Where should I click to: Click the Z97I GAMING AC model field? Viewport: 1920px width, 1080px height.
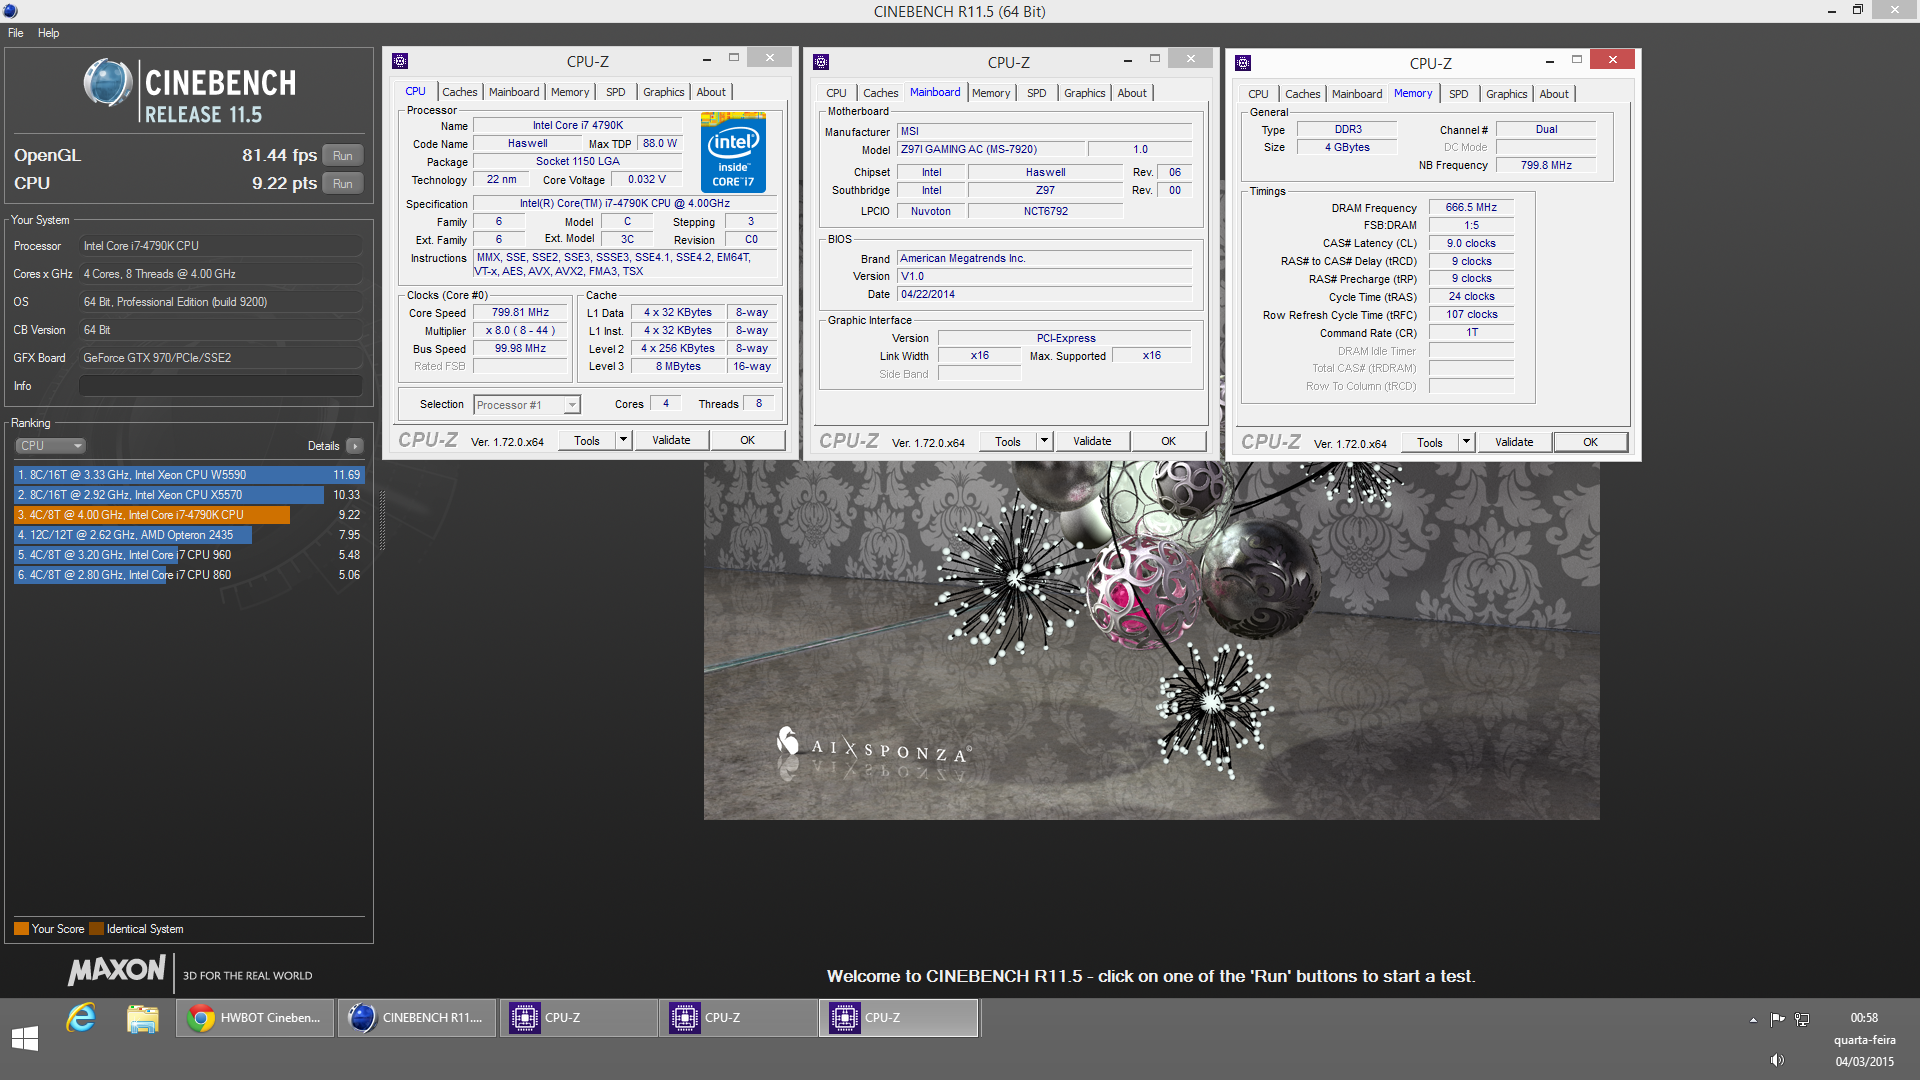click(990, 149)
